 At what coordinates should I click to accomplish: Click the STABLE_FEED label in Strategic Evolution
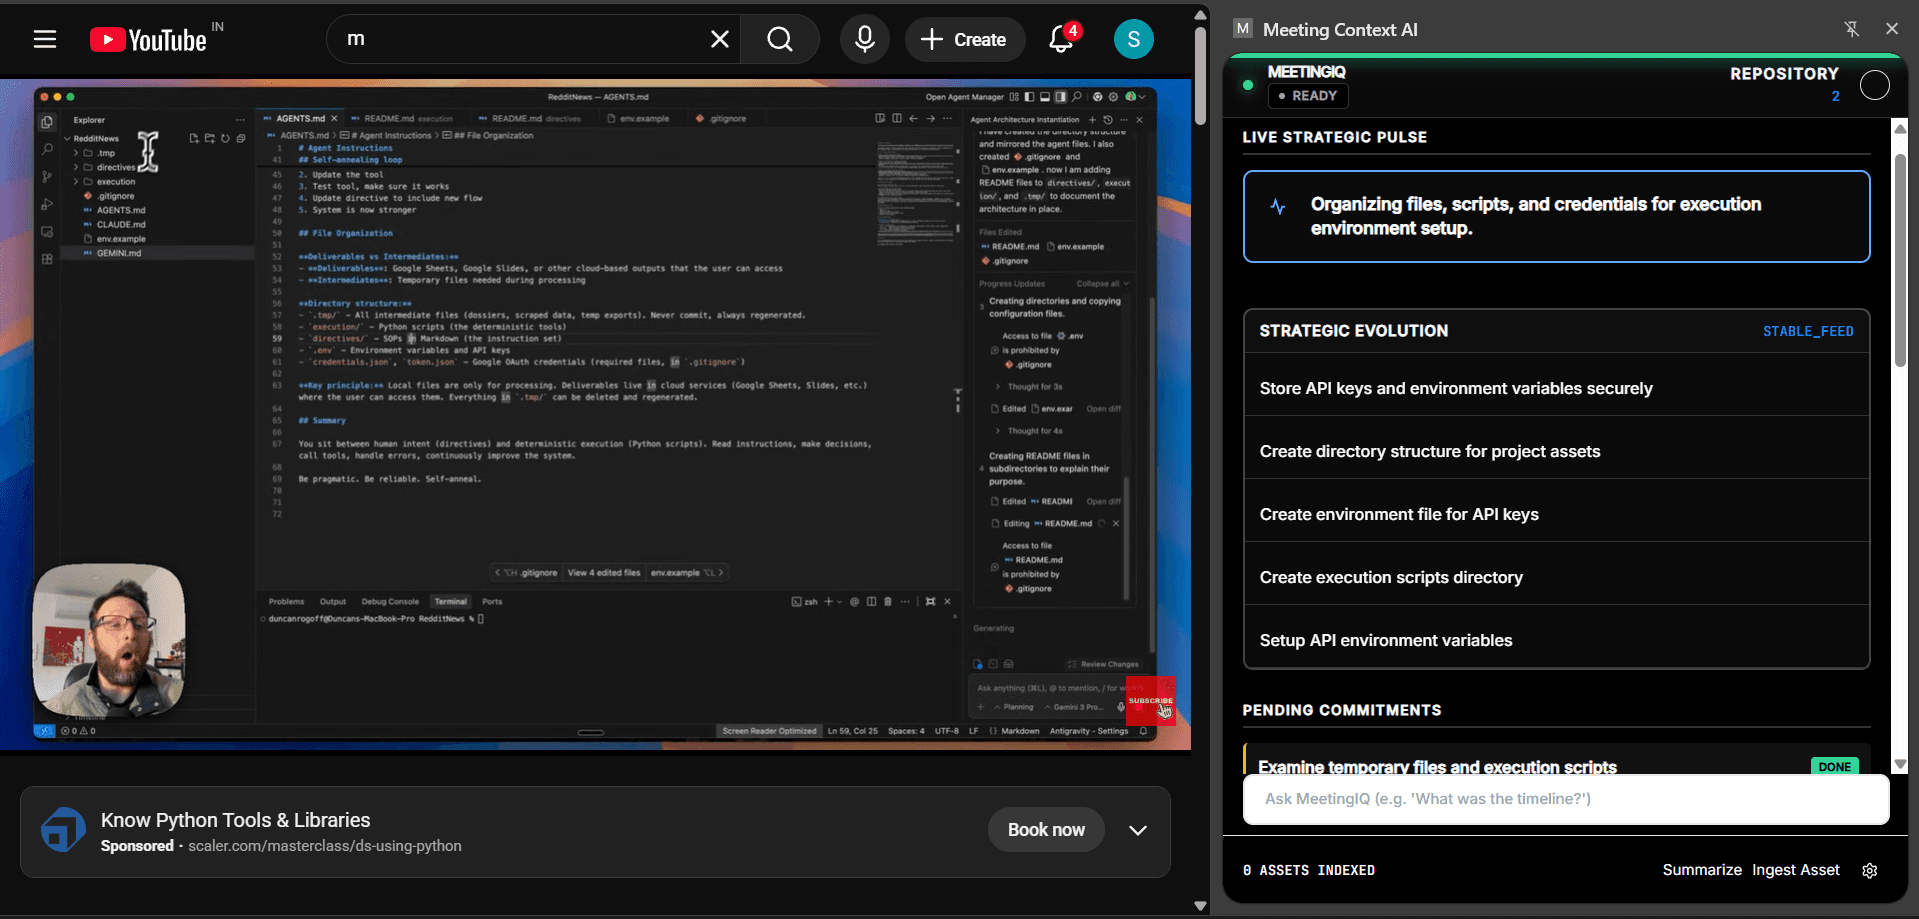pos(1808,331)
